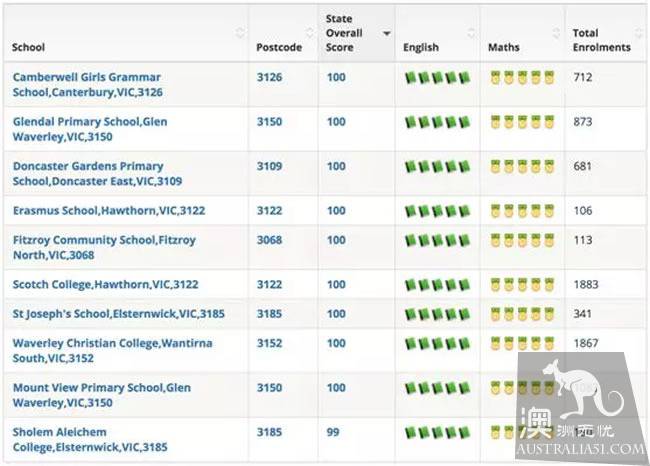Click English book rating for Glendal Primary
The width and height of the screenshot is (650, 466).
click(437, 122)
